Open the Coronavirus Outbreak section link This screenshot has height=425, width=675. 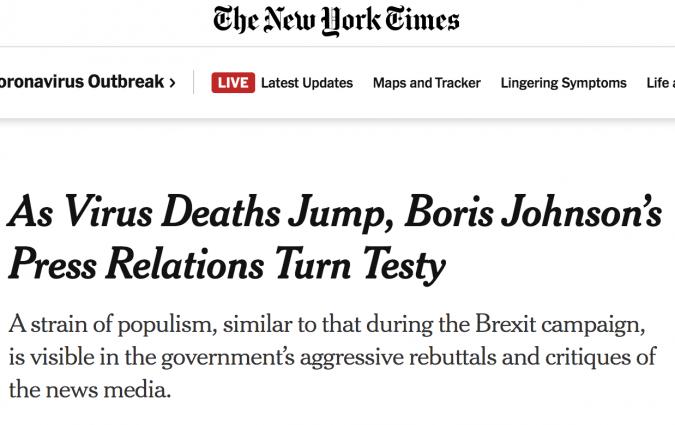pos(80,83)
